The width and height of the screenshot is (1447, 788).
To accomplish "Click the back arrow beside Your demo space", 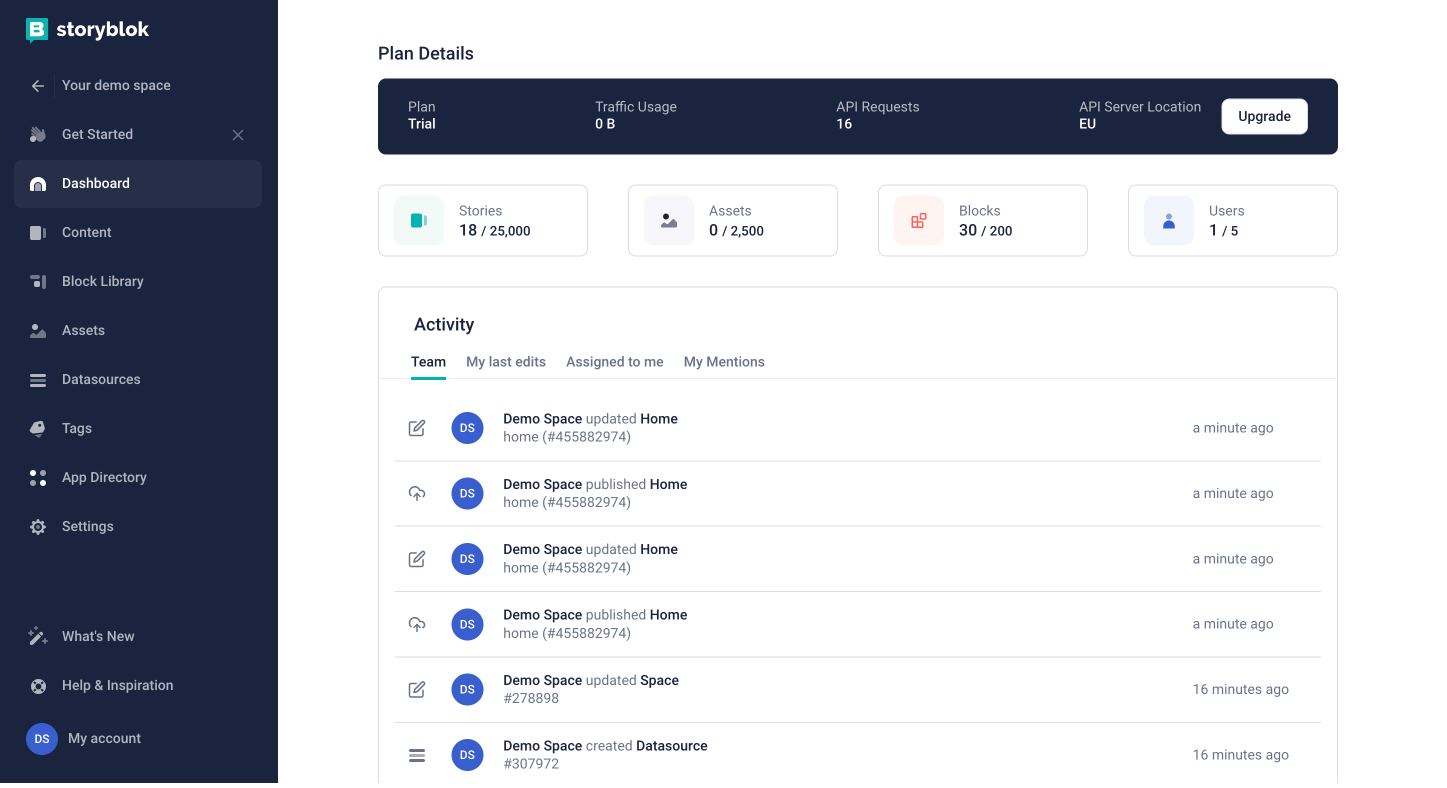I will click(x=37, y=85).
